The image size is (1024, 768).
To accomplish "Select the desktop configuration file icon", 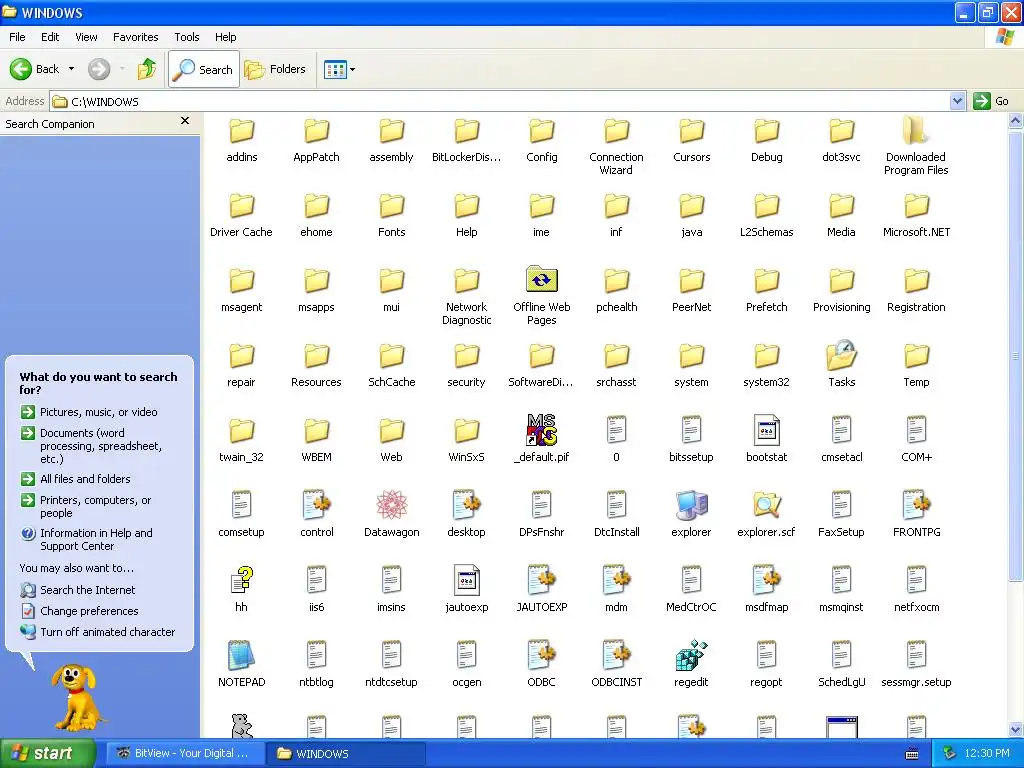I will tap(466, 505).
